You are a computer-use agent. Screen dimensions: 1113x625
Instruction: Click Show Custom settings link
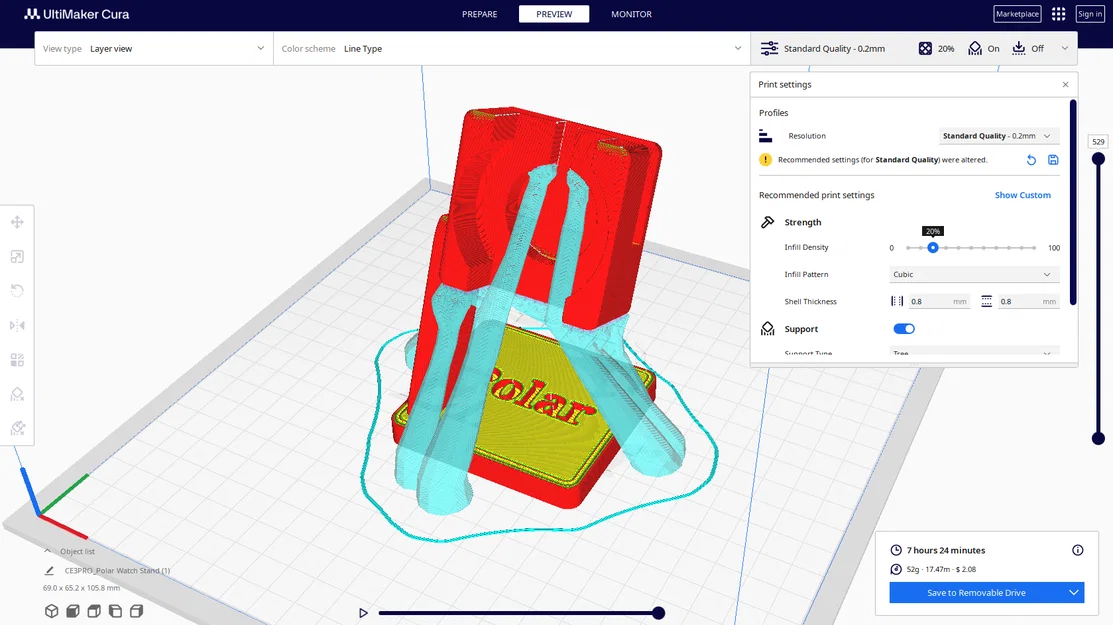1022,195
